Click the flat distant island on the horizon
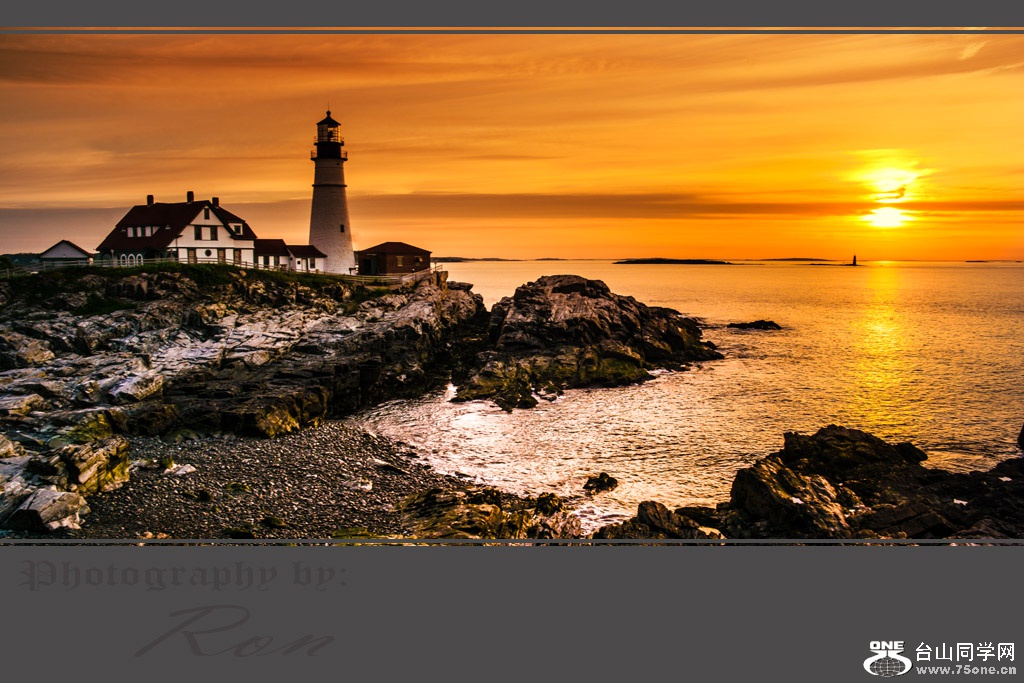Viewport: 1024px width, 683px height. click(672, 261)
